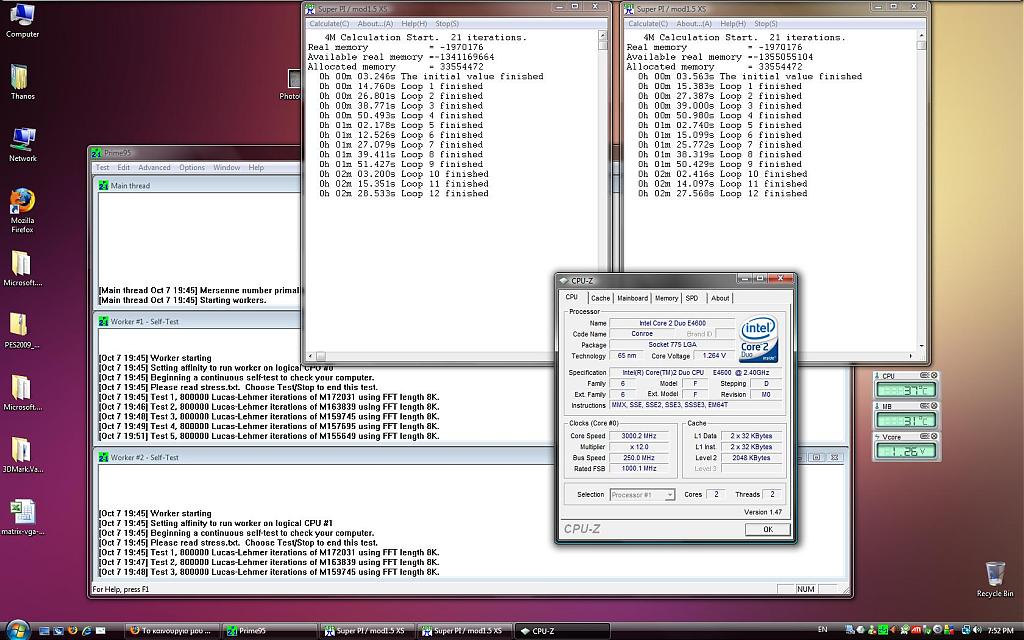Click 'For Help, press F1' status text
The image size is (1024, 640).
(121, 589)
